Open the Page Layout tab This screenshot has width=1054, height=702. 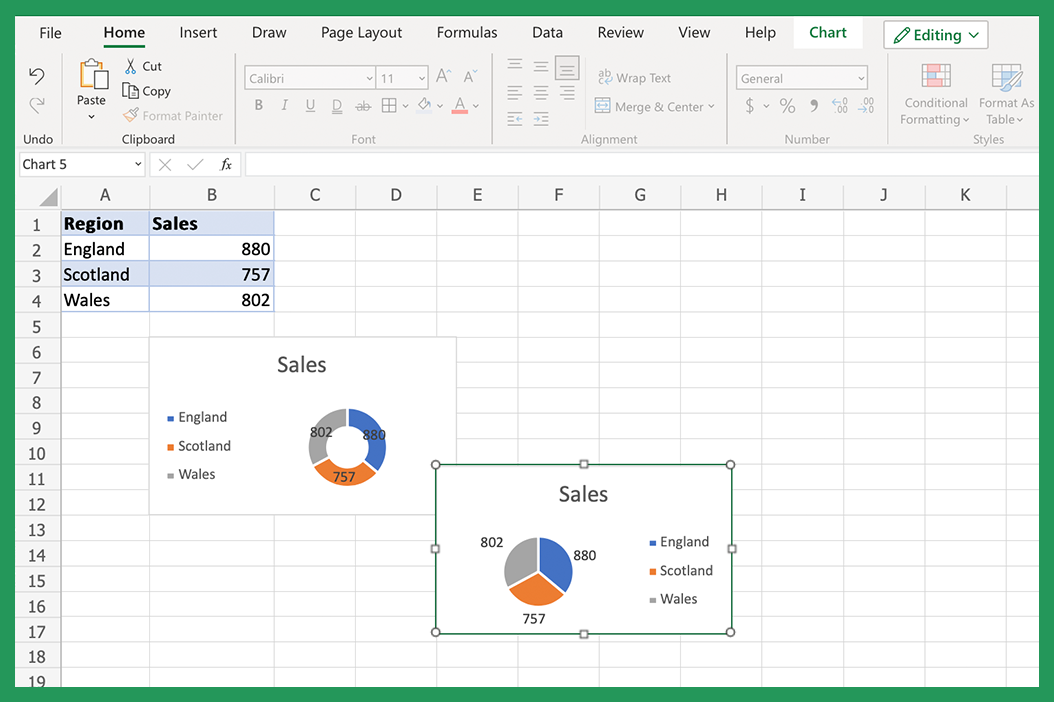tap(361, 33)
